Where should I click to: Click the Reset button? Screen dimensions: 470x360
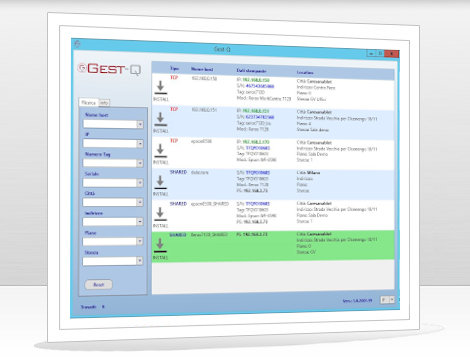[98, 285]
